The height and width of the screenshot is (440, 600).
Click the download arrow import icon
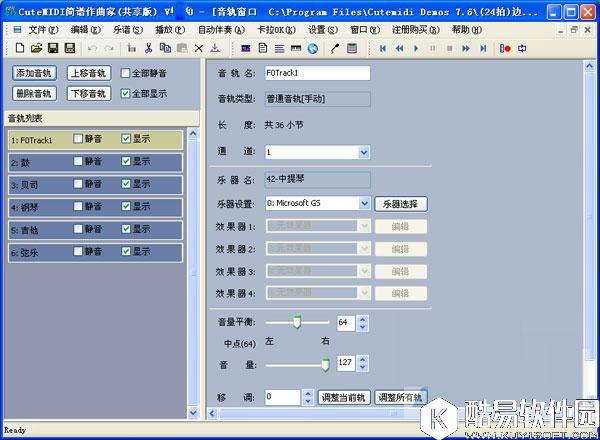pyautogui.click(x=215, y=48)
